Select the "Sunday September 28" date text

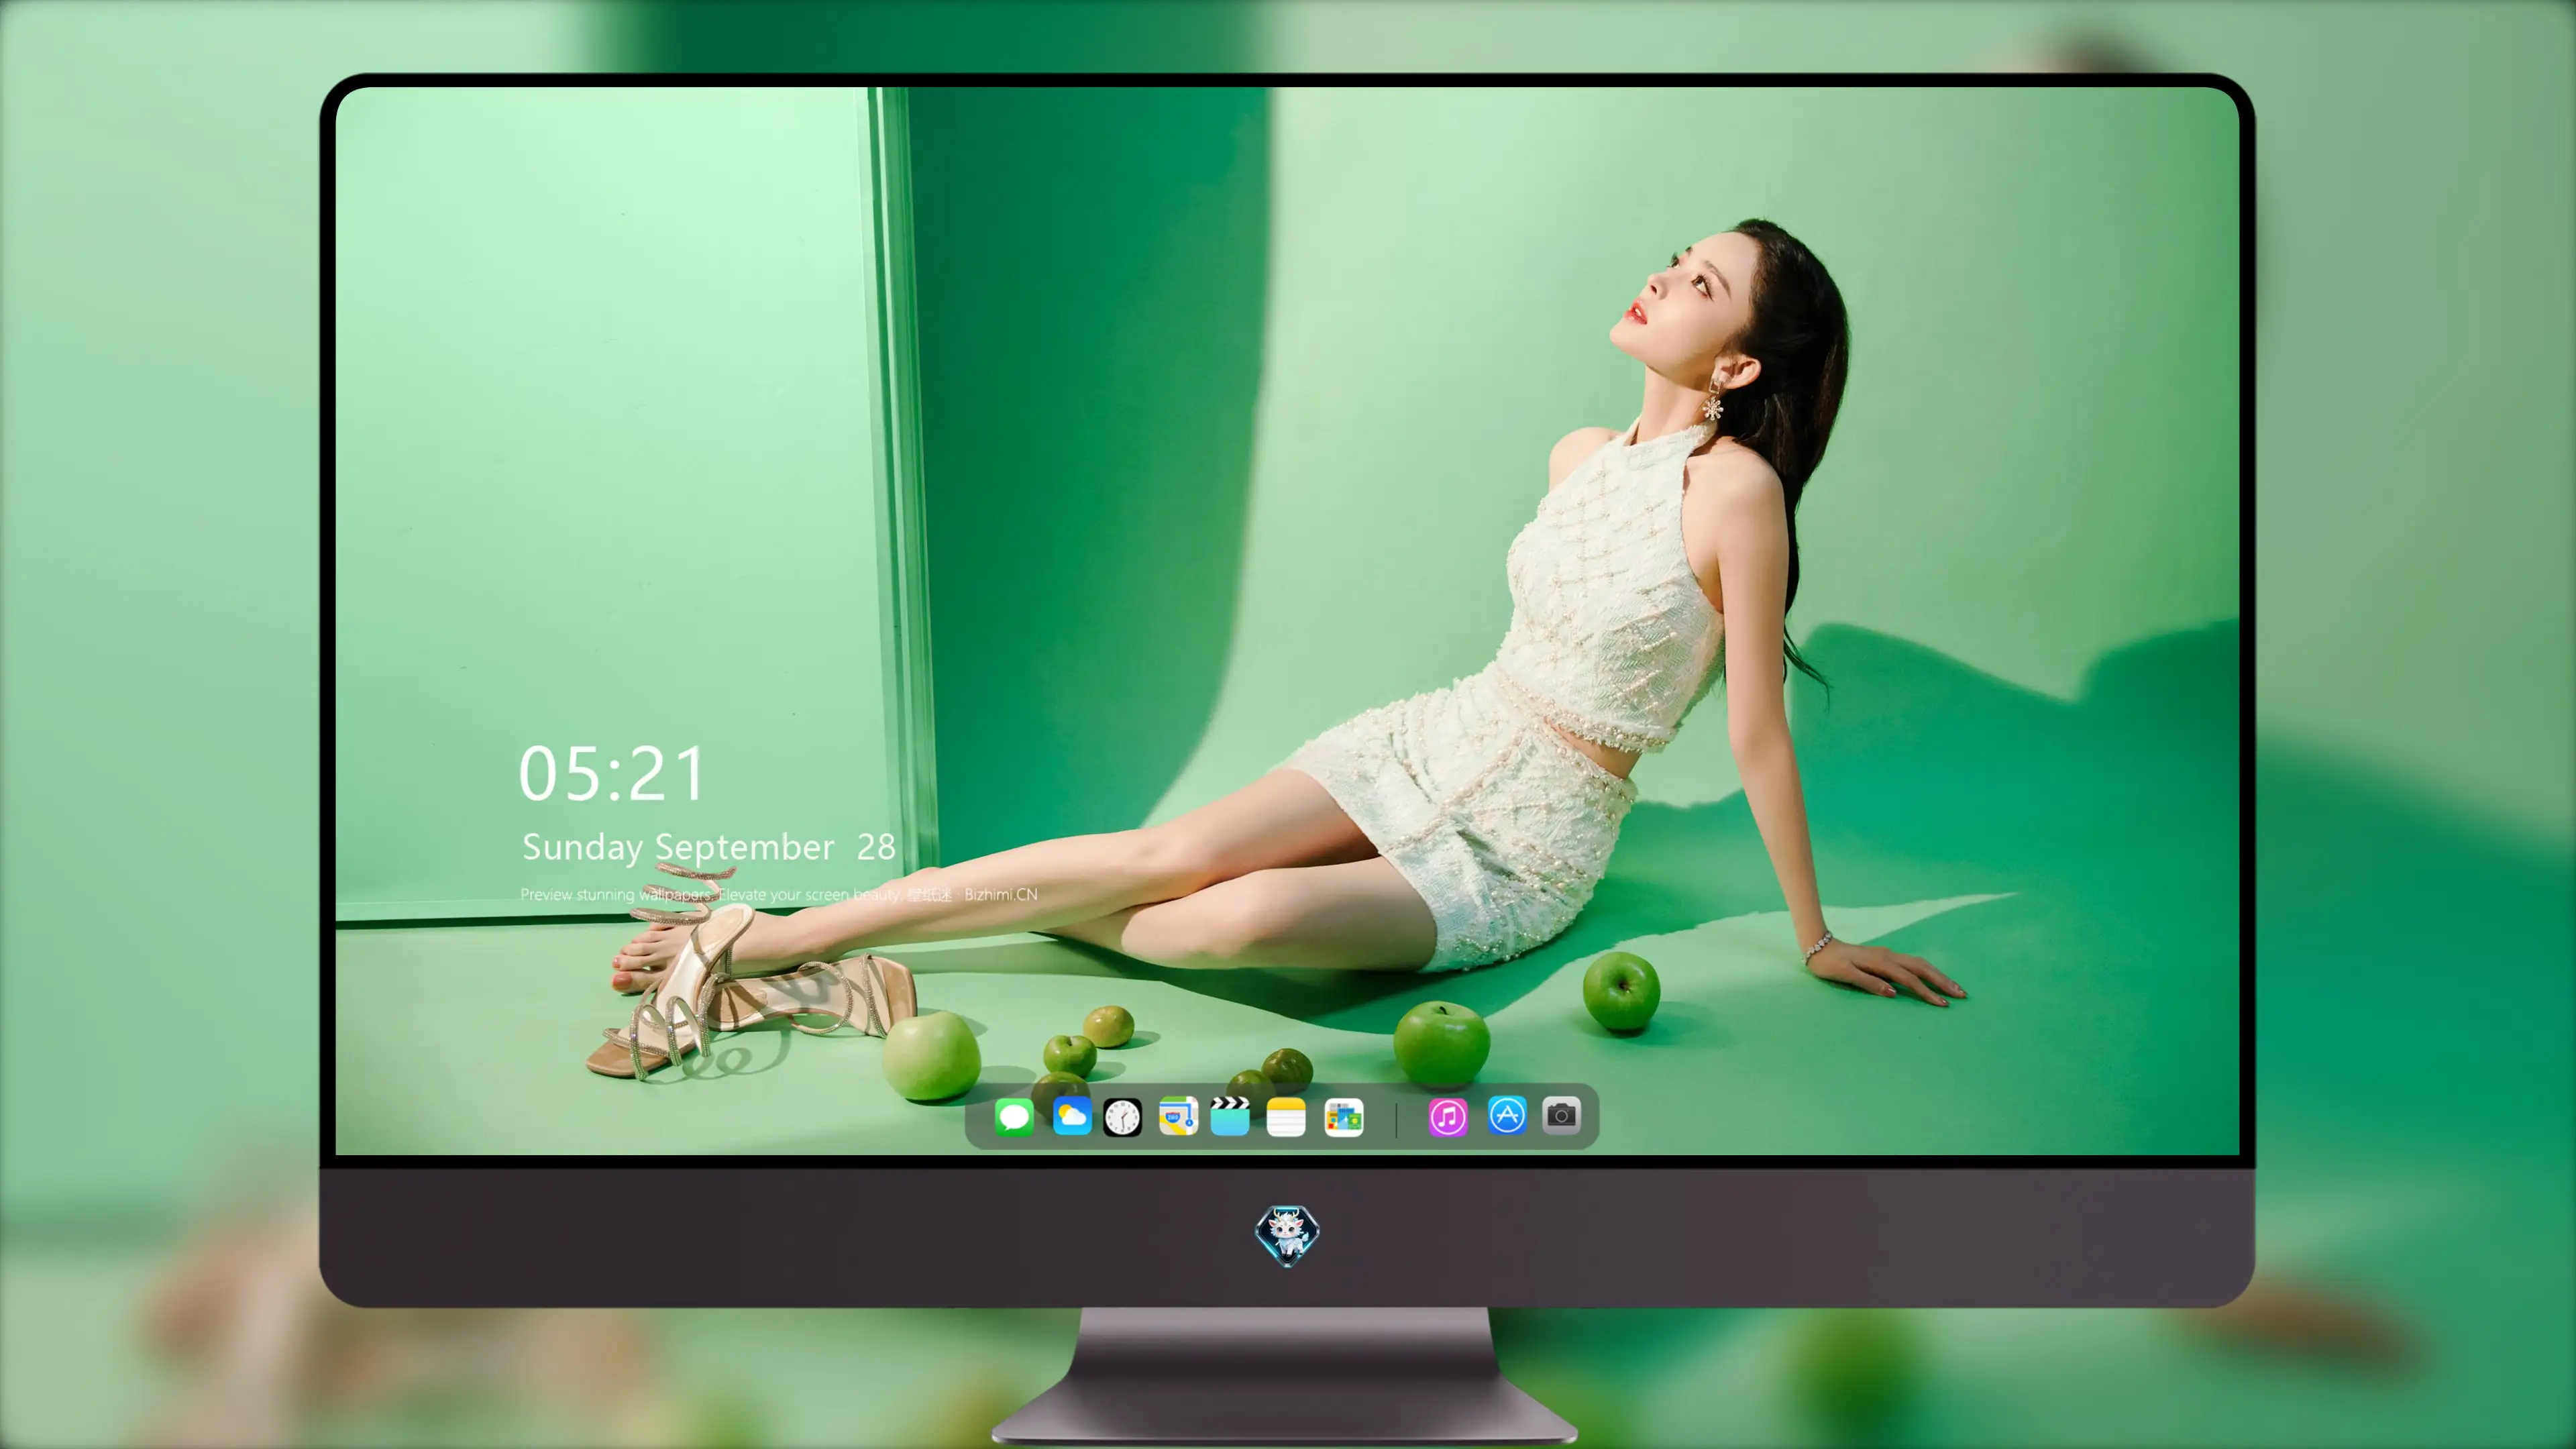[x=708, y=847]
